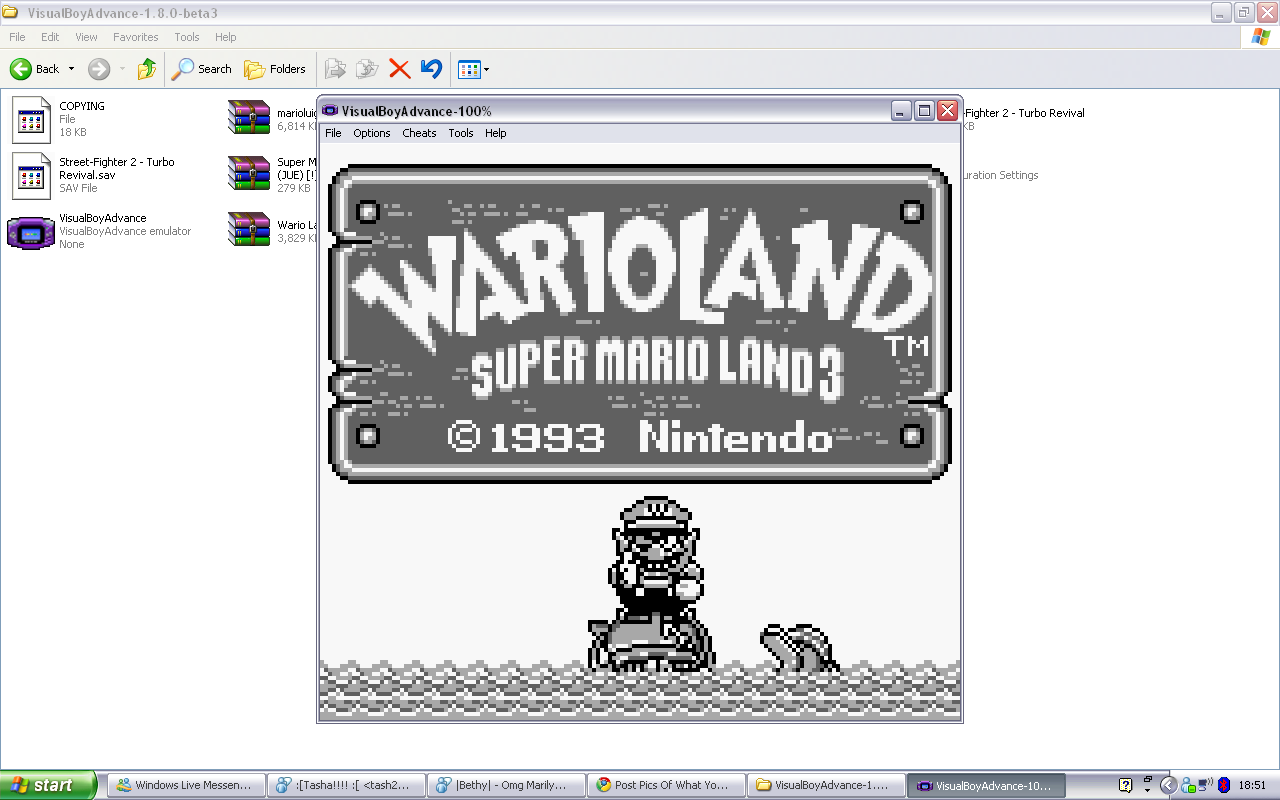
Task: Open the Options menu in VisualBoyAdvance
Action: [371, 132]
